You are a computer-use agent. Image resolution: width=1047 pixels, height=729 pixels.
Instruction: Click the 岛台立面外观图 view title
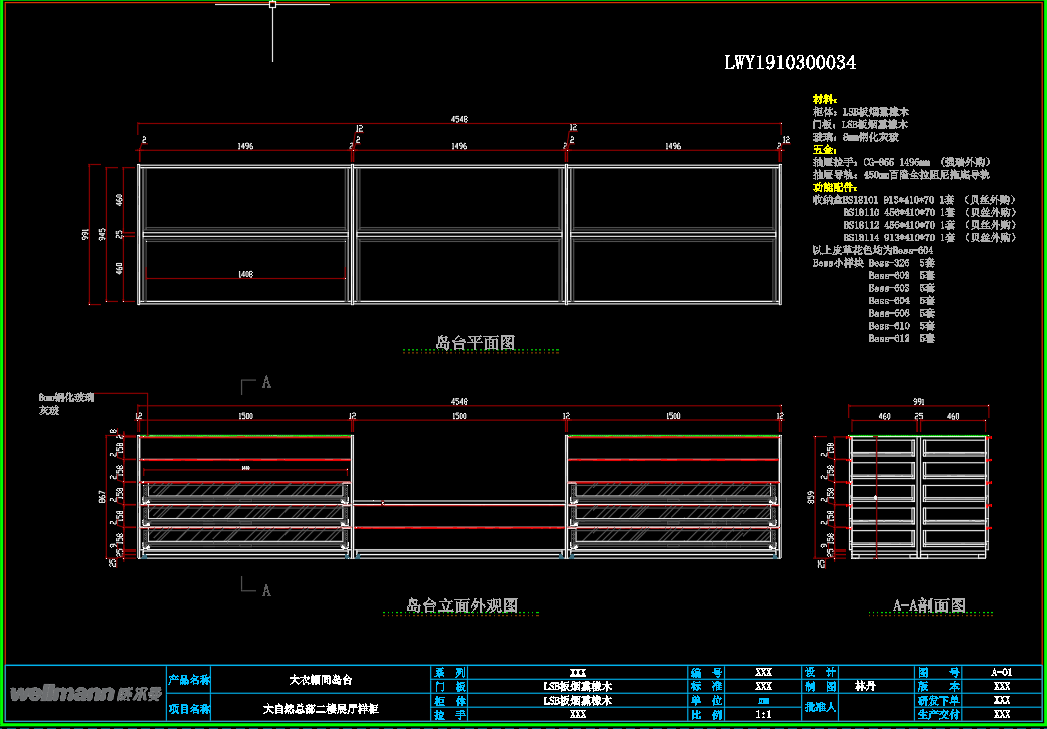point(461,606)
